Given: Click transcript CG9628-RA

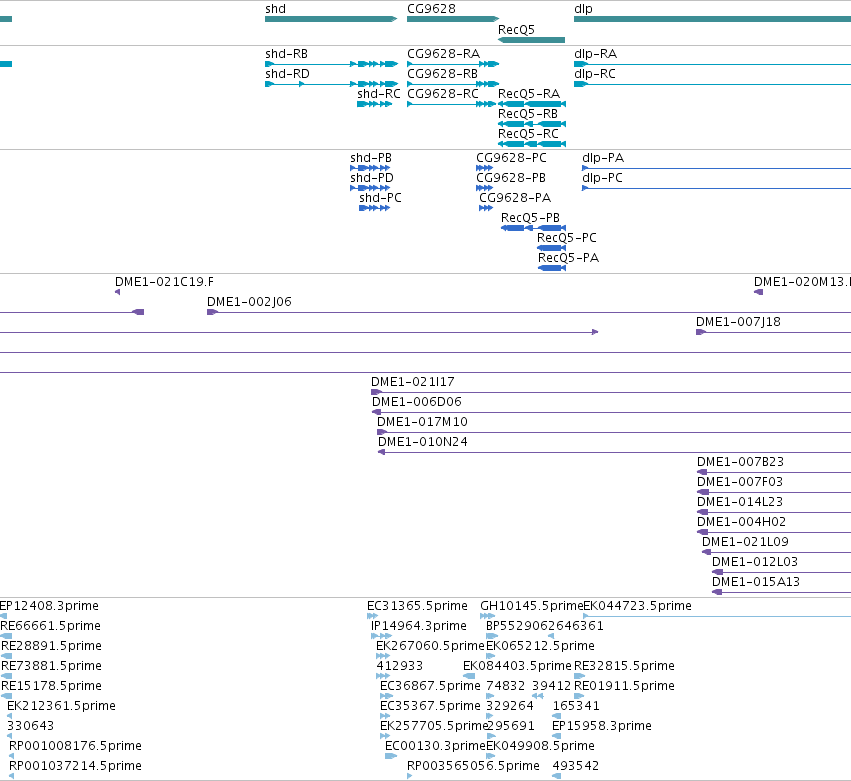Looking at the screenshot, I should [x=453, y=64].
